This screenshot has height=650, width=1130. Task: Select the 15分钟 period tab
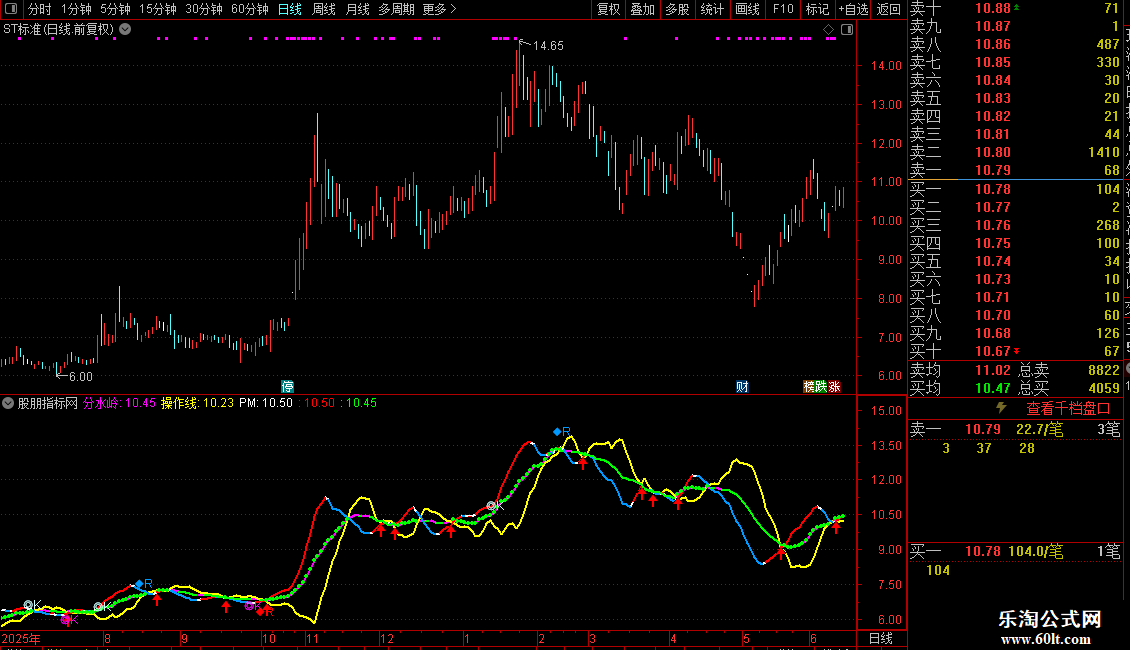[157, 9]
